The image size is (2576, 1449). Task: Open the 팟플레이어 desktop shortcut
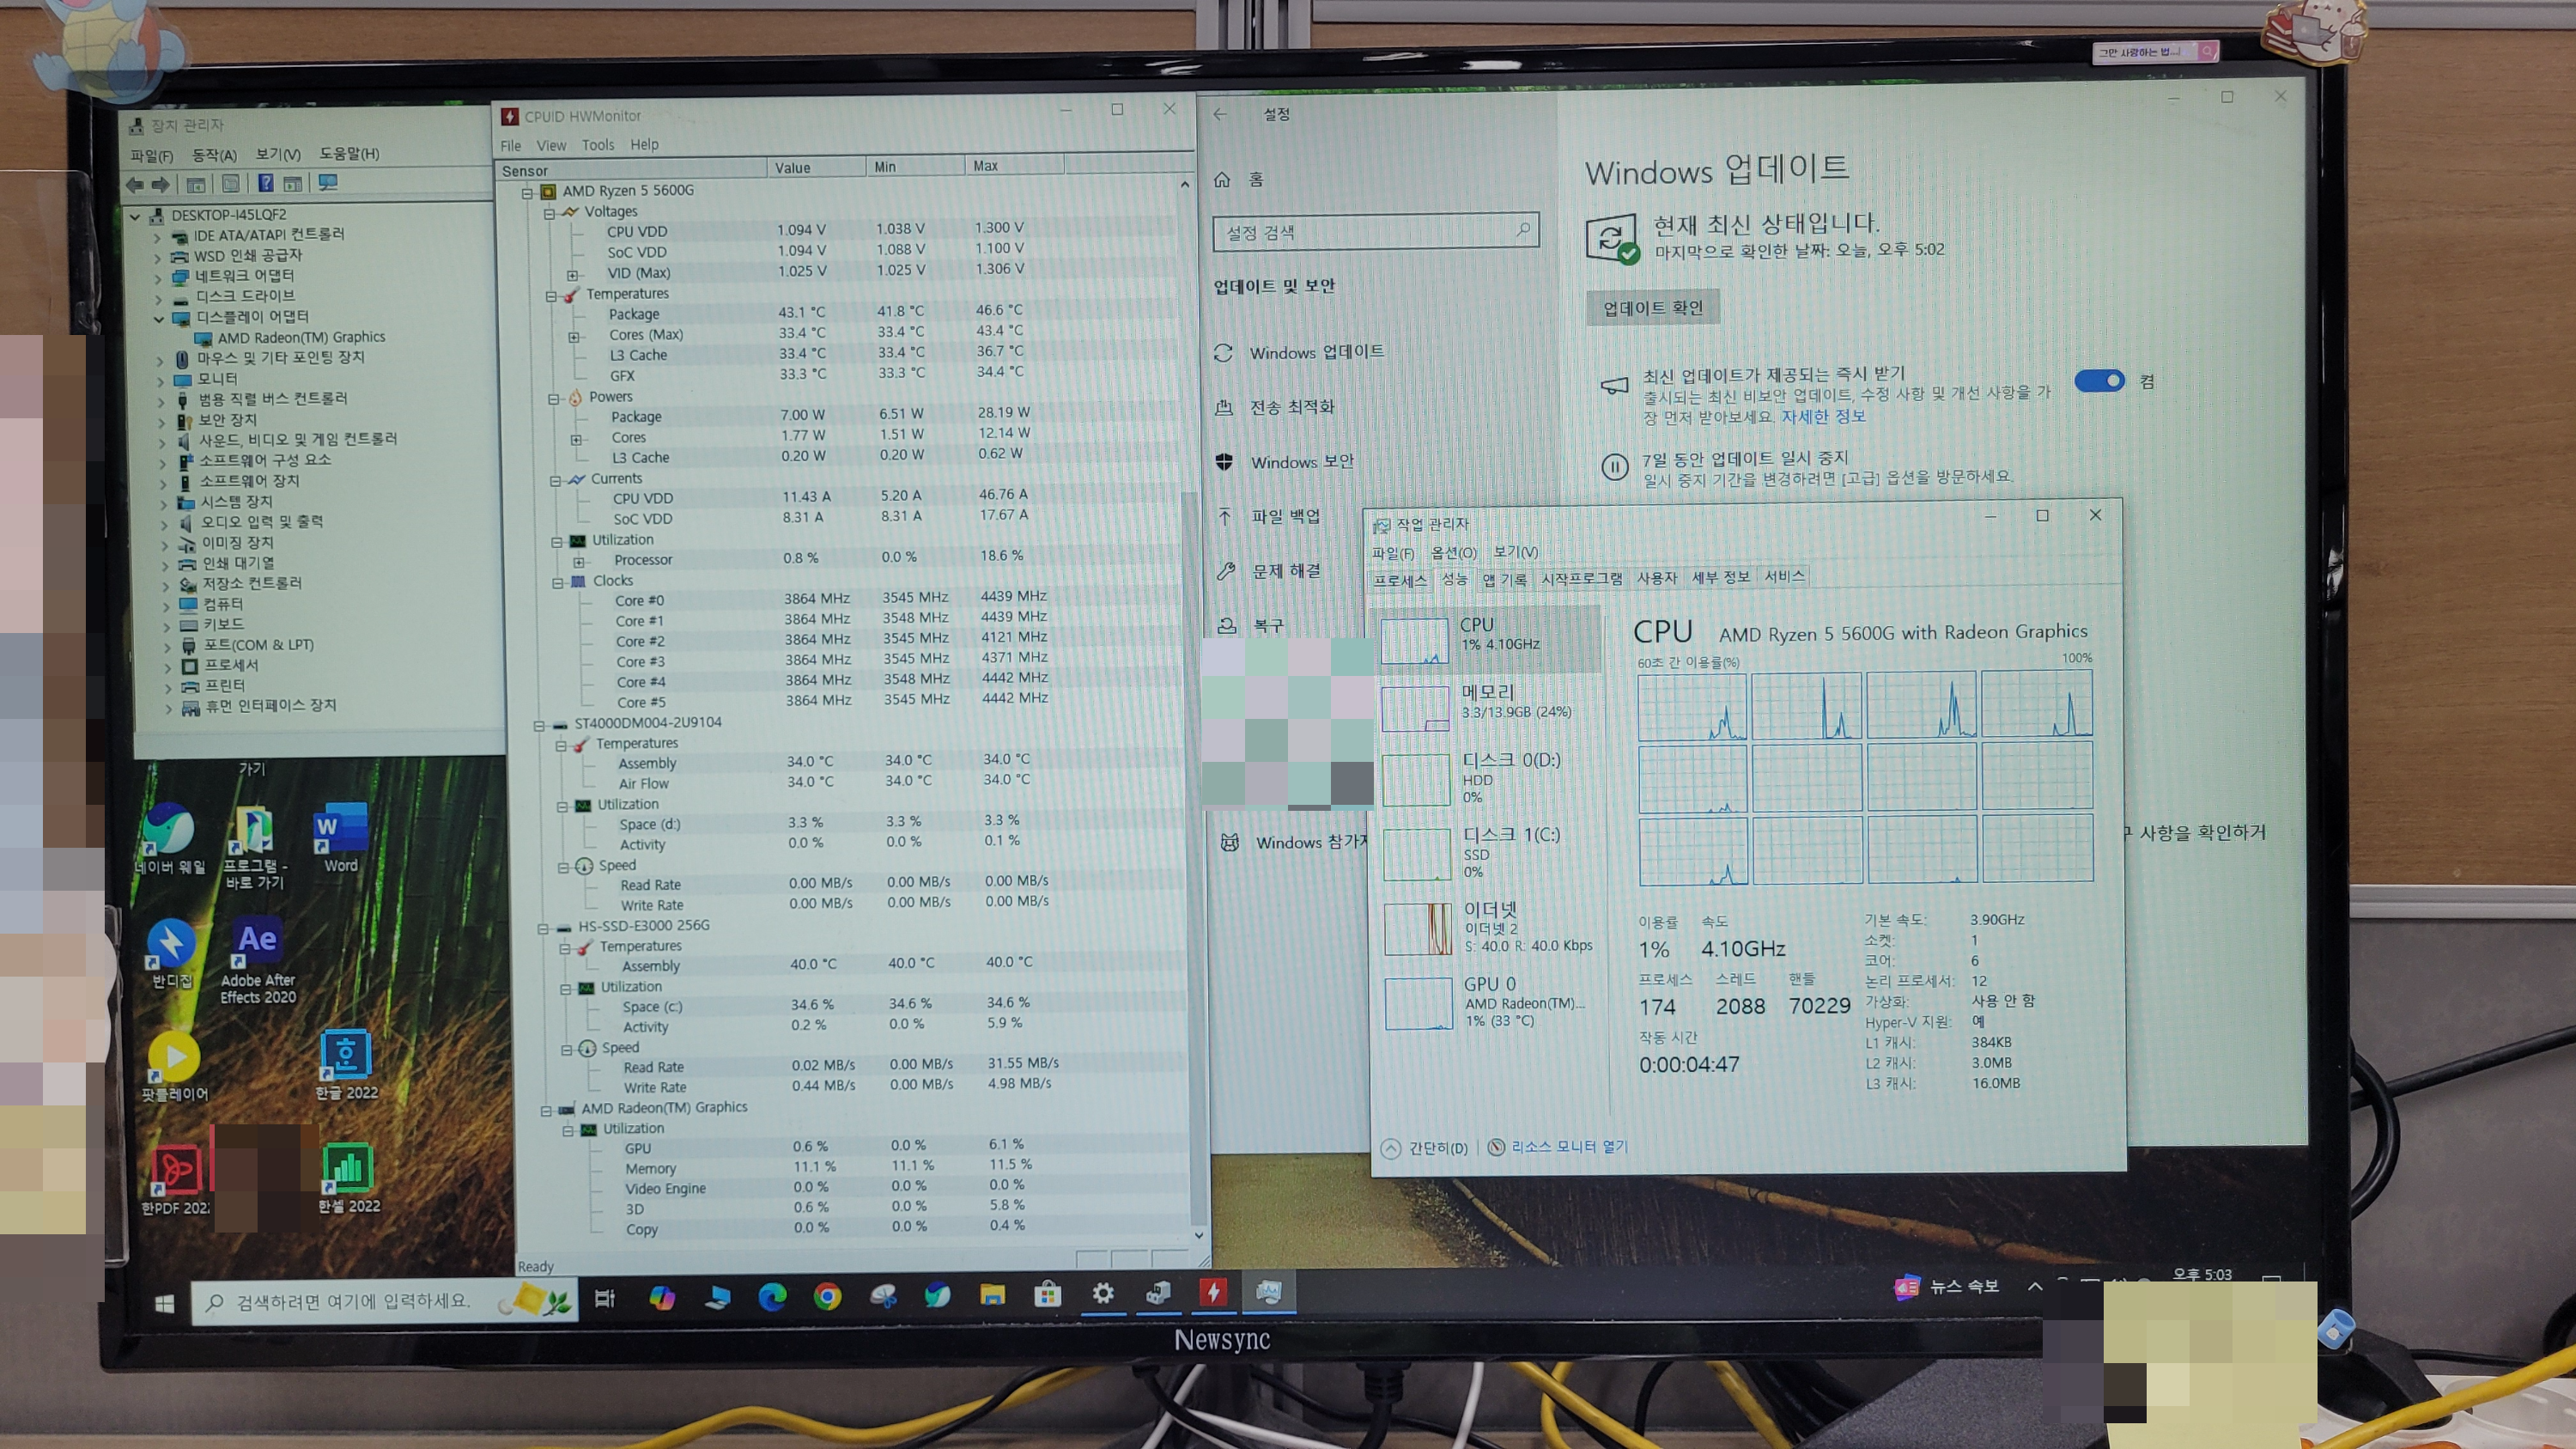point(174,1067)
